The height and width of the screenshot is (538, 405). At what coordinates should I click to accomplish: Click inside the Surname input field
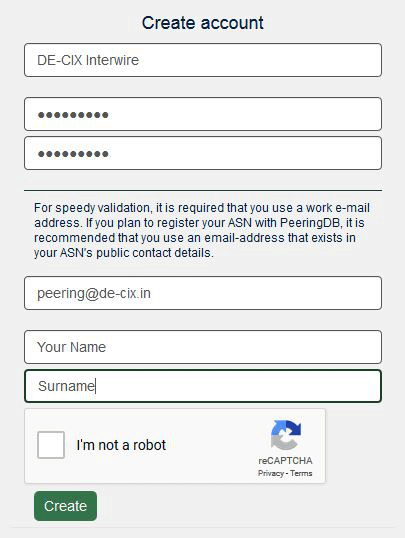click(x=203, y=386)
